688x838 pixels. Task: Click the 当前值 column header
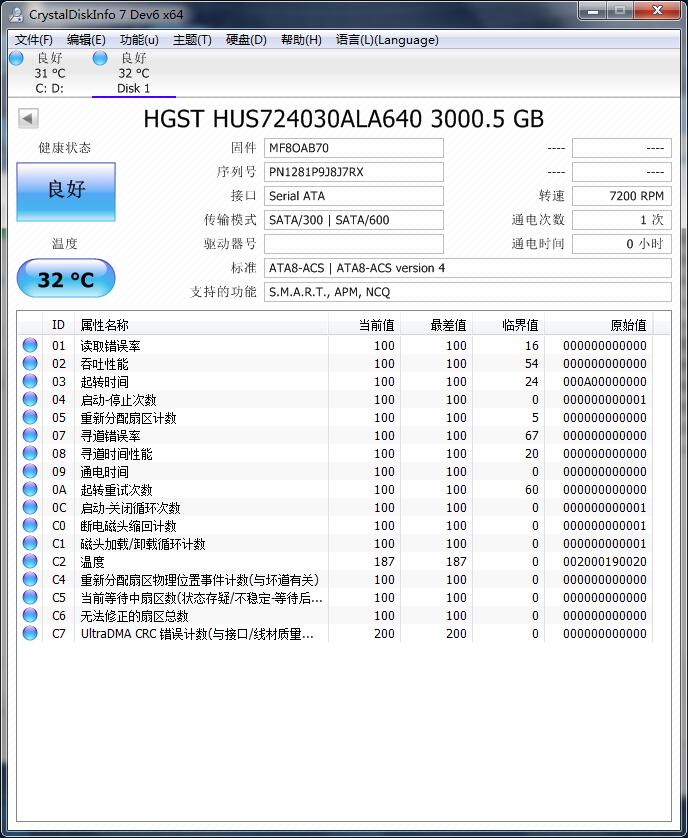coord(364,325)
